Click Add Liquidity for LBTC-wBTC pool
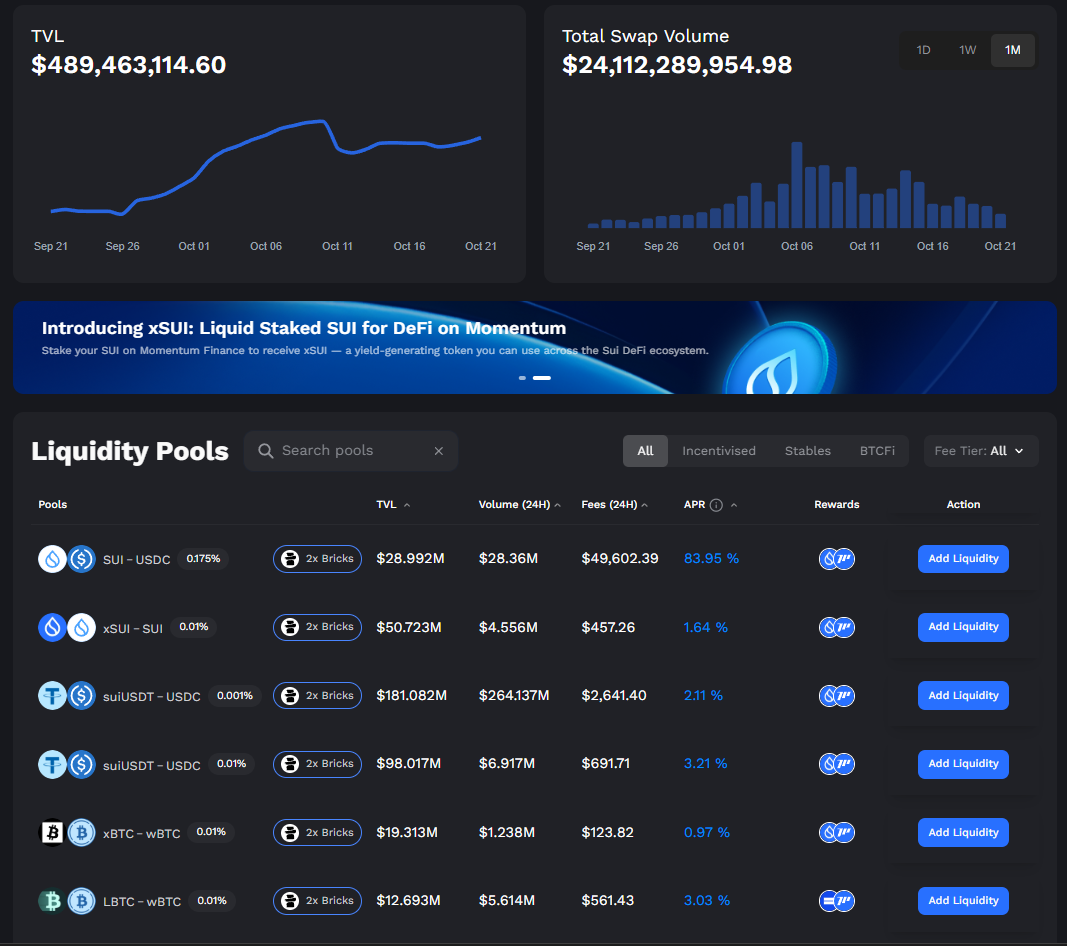The image size is (1067, 946). (x=963, y=900)
